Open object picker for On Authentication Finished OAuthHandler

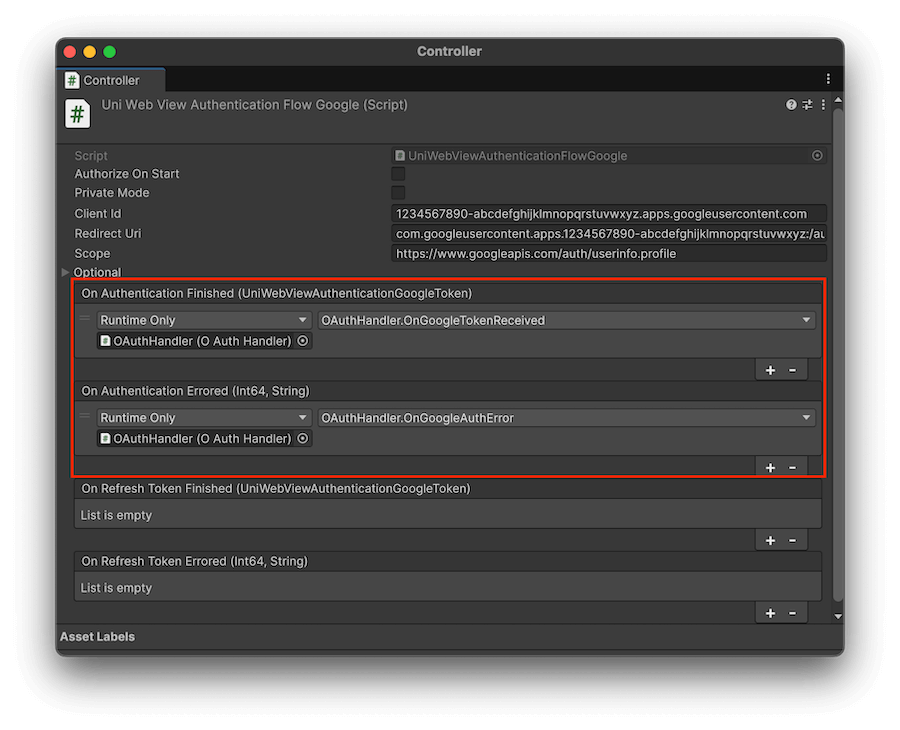303,341
